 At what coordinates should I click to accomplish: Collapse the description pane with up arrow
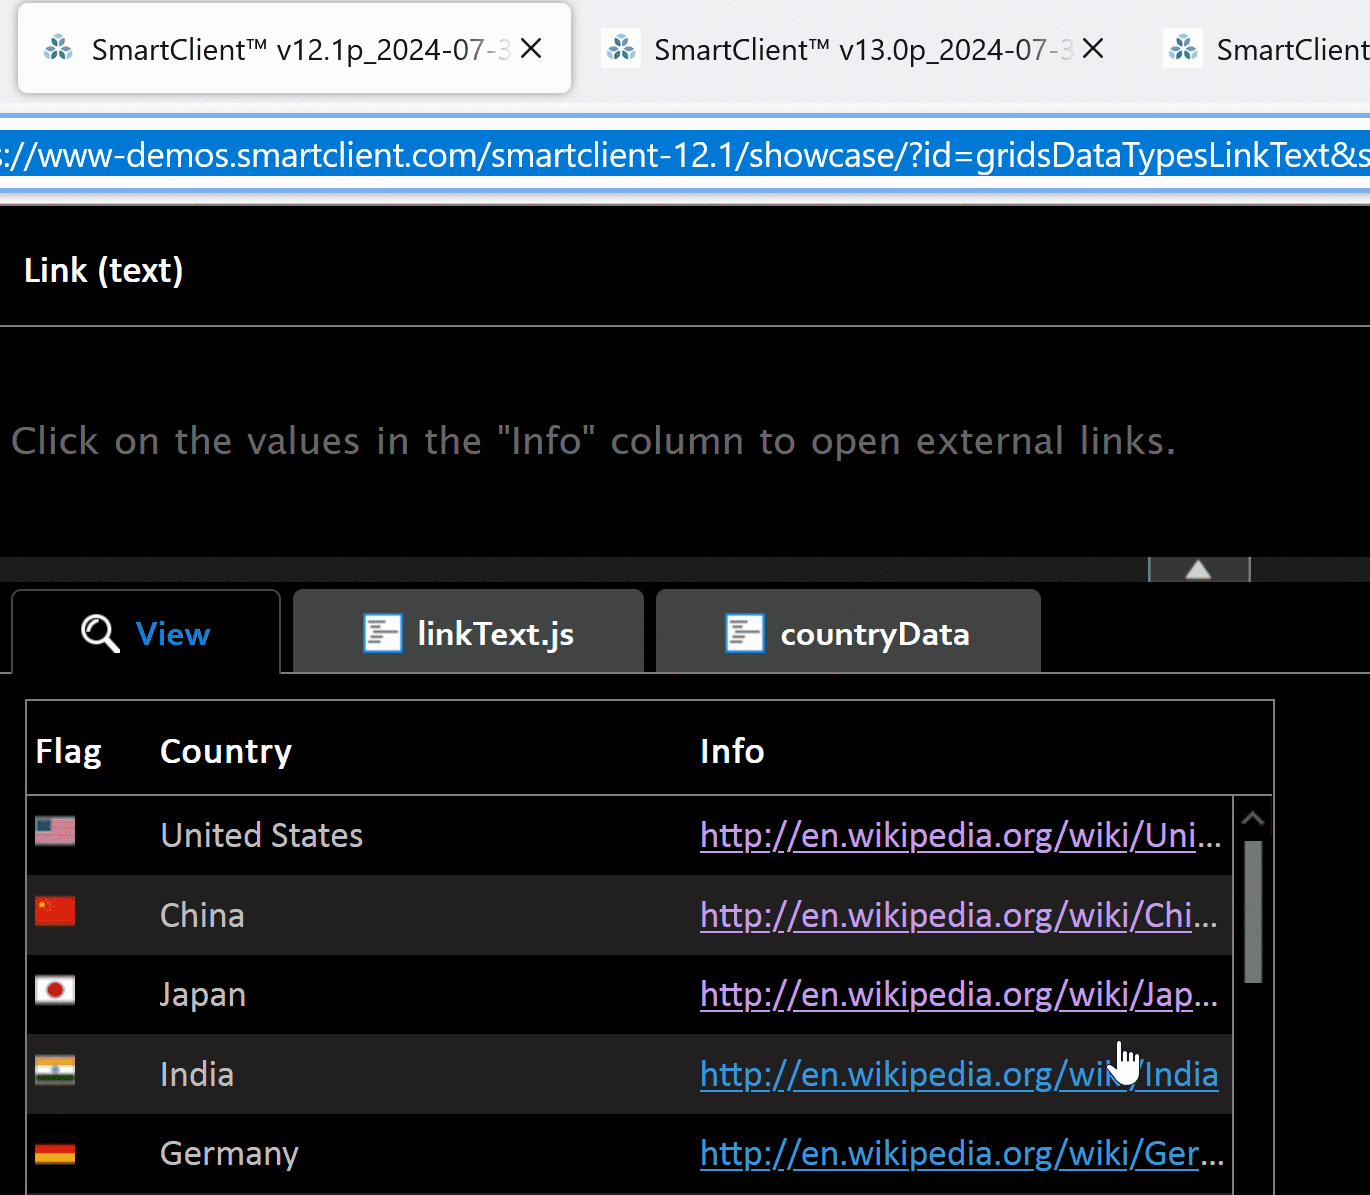1199,570
